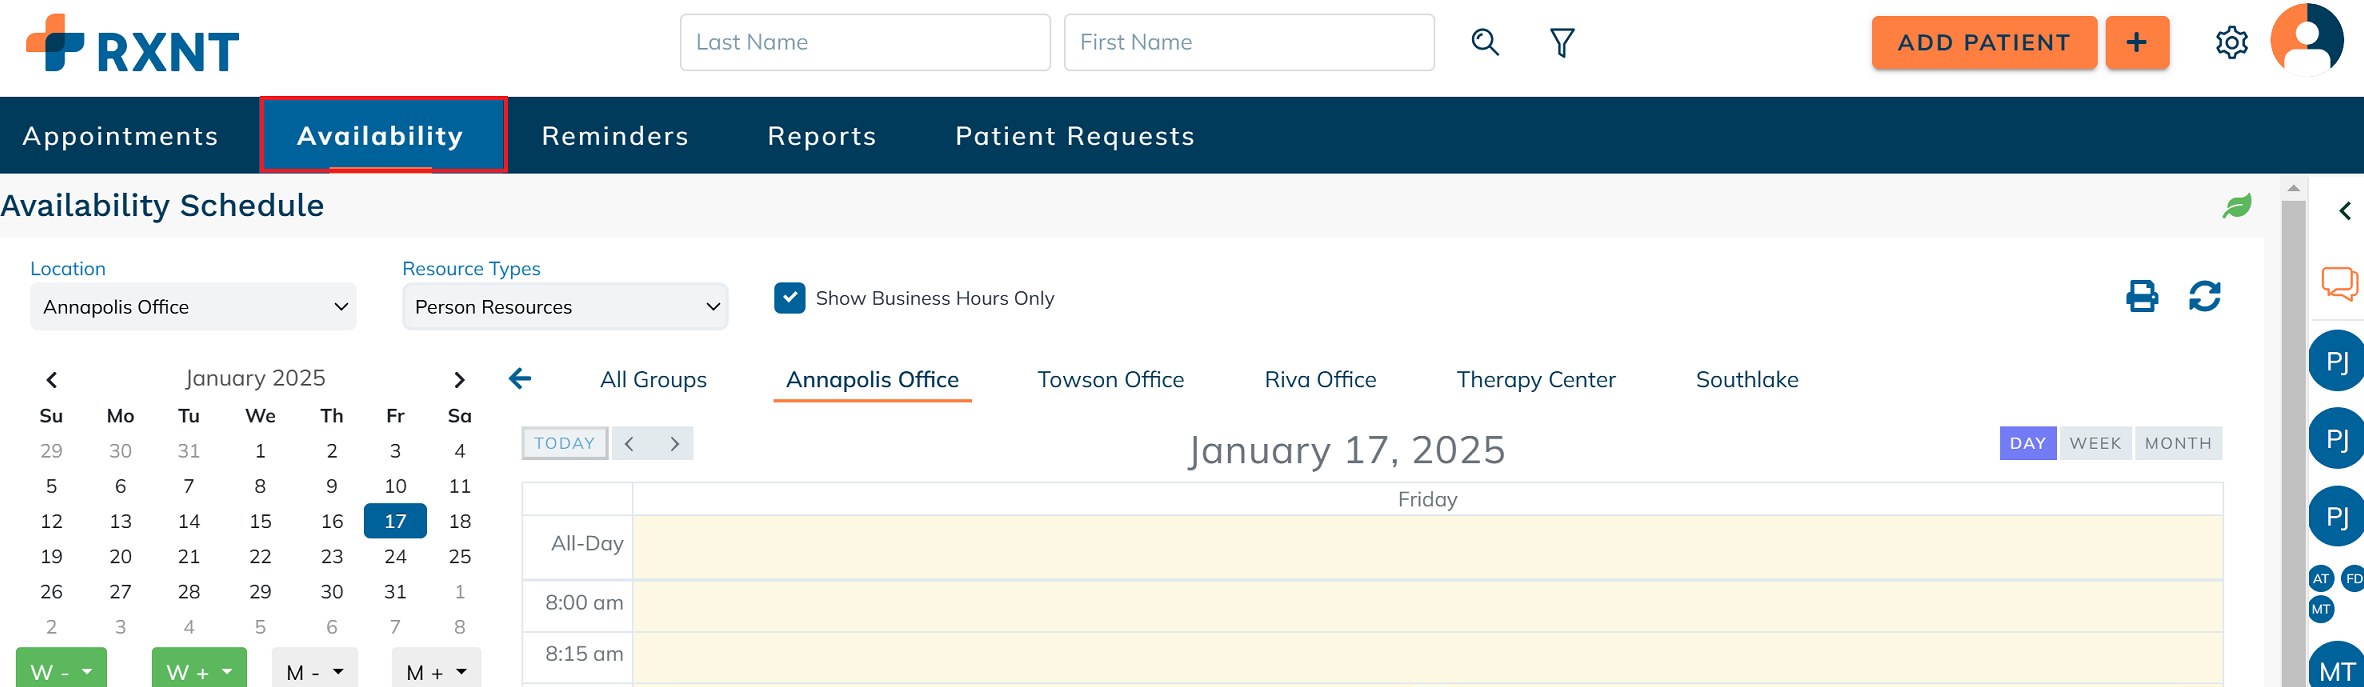This screenshot has height=687, width=2364.
Task: Click the back arrow beside All Groups
Action: [520, 379]
